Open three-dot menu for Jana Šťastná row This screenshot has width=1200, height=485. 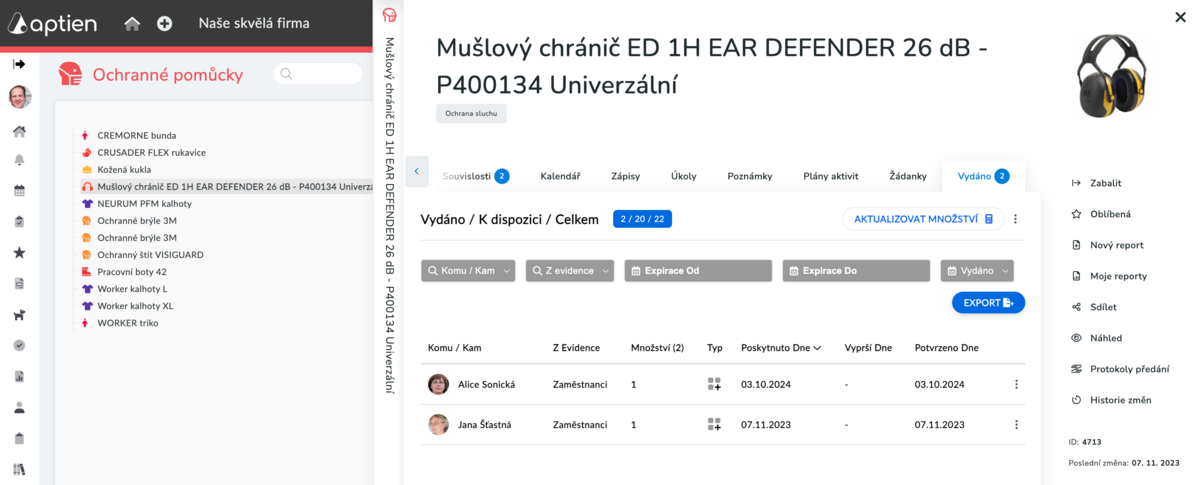(1016, 424)
